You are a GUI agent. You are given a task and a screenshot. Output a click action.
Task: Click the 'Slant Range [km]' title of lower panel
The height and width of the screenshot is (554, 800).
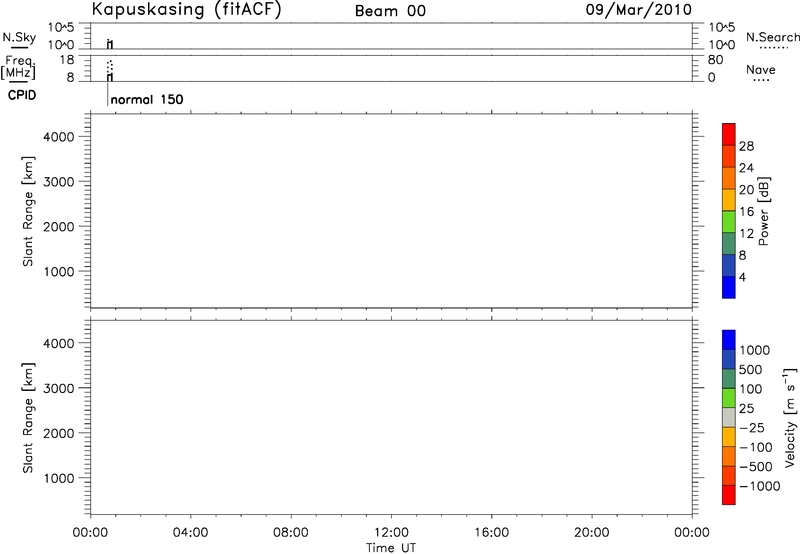point(28,418)
